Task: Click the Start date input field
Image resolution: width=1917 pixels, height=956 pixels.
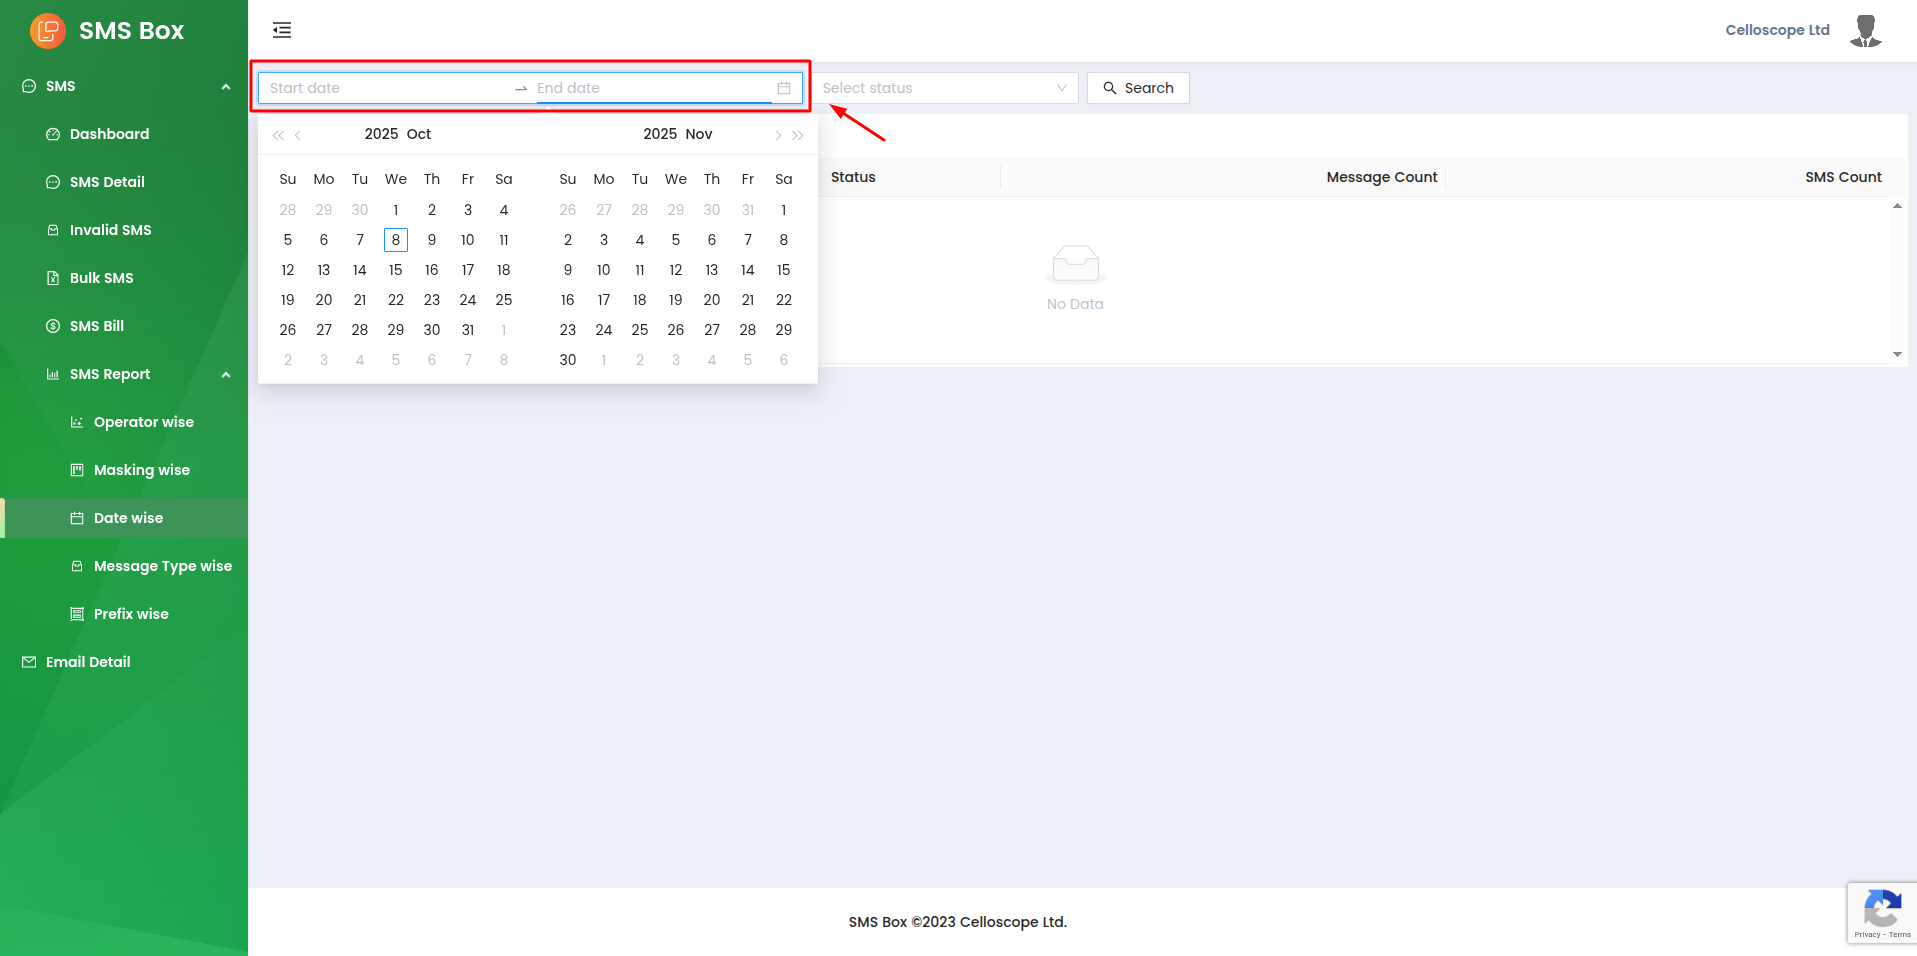Action: coord(385,88)
